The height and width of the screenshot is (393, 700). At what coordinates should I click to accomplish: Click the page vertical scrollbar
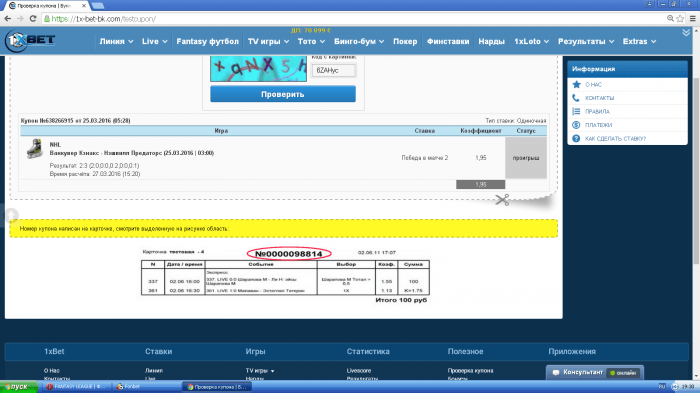tap(696, 170)
